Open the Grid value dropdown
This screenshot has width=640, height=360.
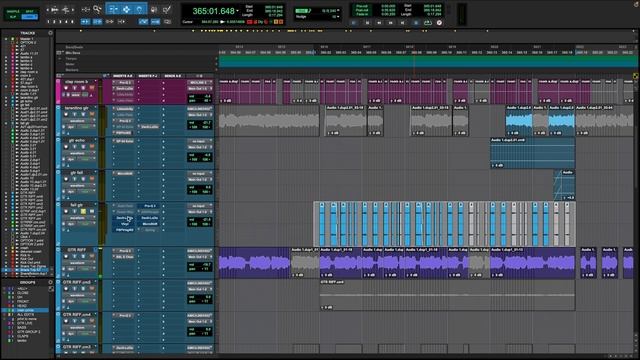click(x=338, y=11)
